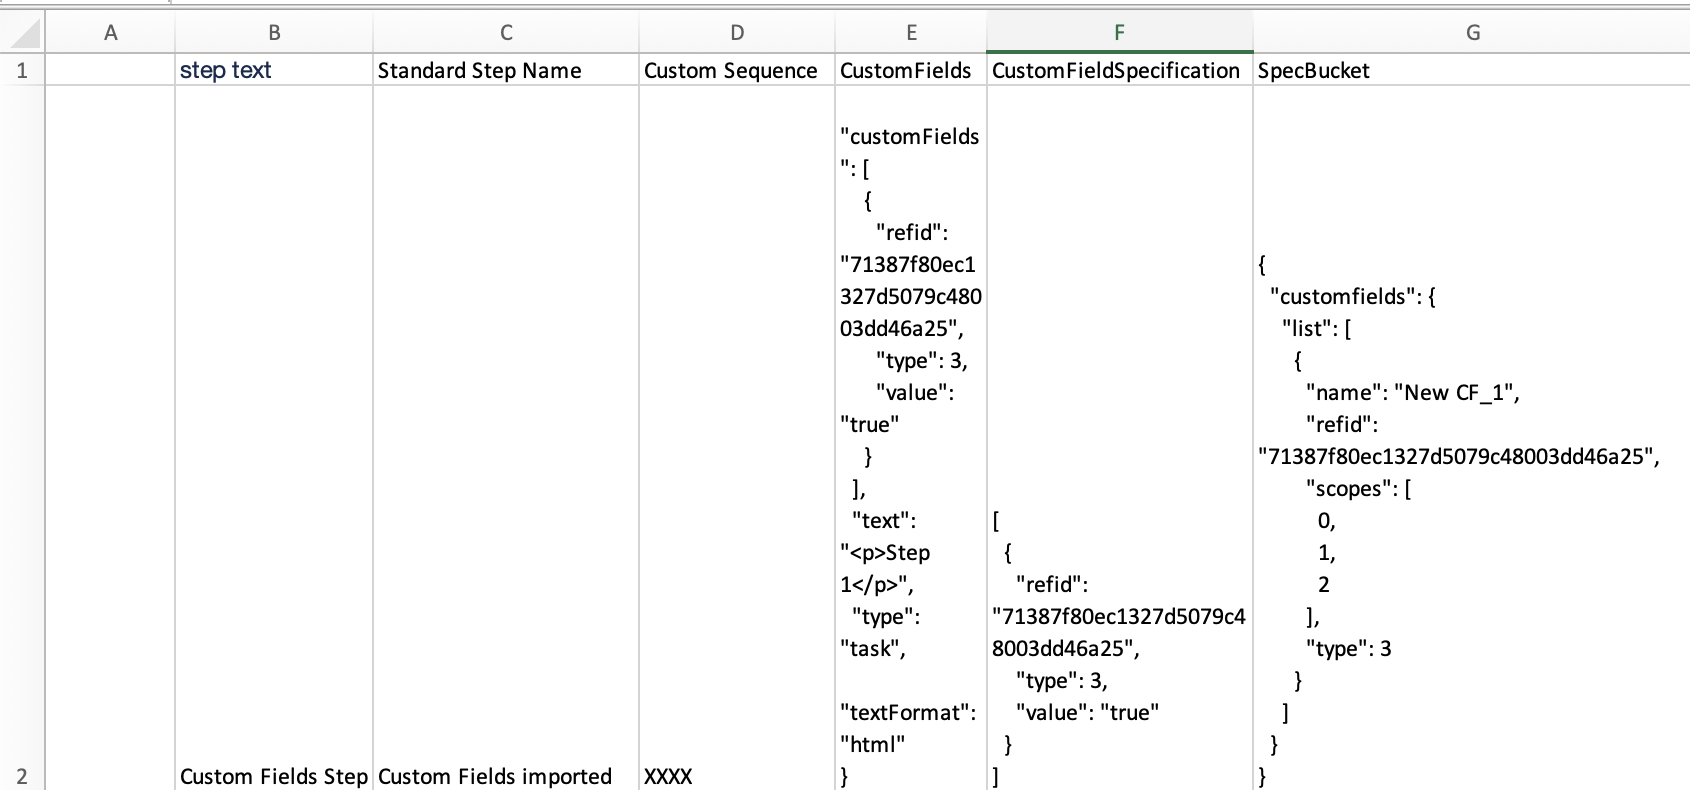The image size is (1690, 790).
Task: Click the 'CustomFieldSpecification' header cell
Action: [1119, 70]
